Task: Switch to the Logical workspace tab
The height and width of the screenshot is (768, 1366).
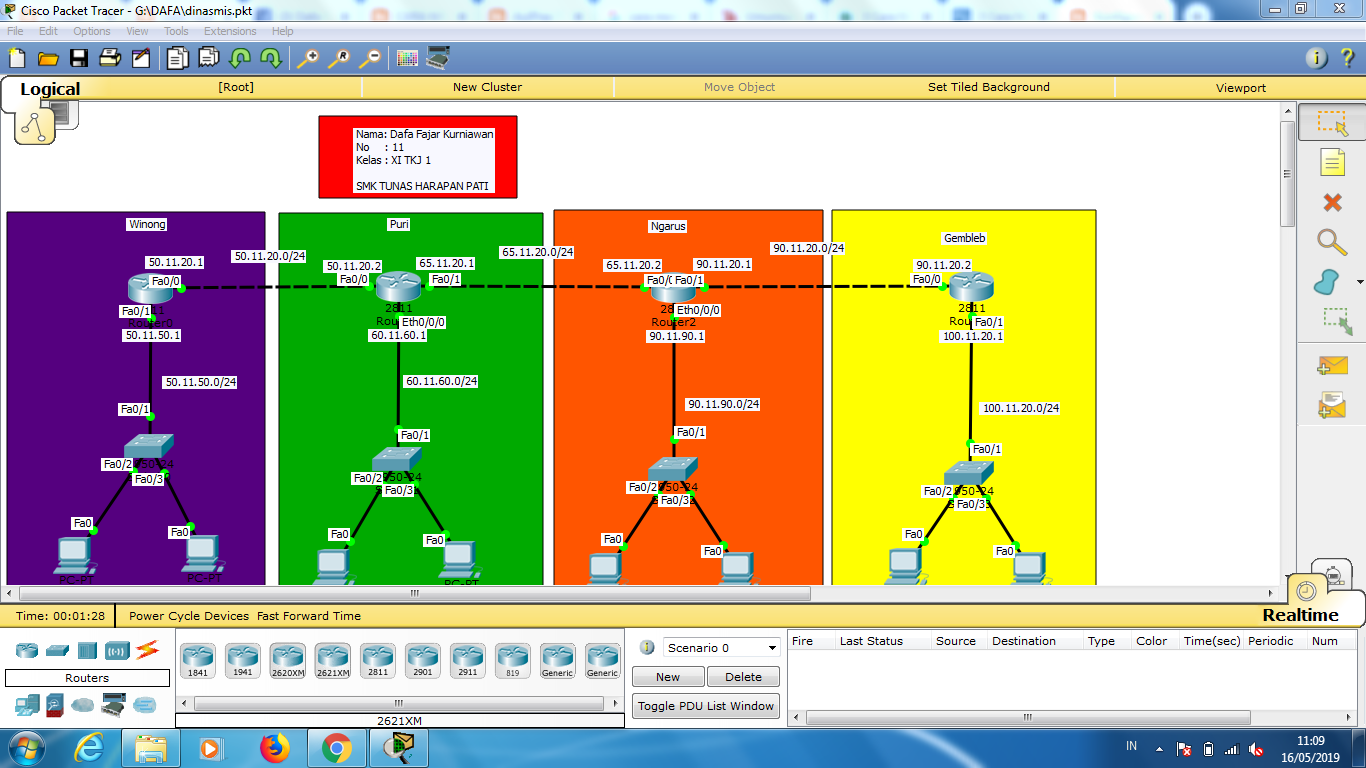Action: [50, 89]
